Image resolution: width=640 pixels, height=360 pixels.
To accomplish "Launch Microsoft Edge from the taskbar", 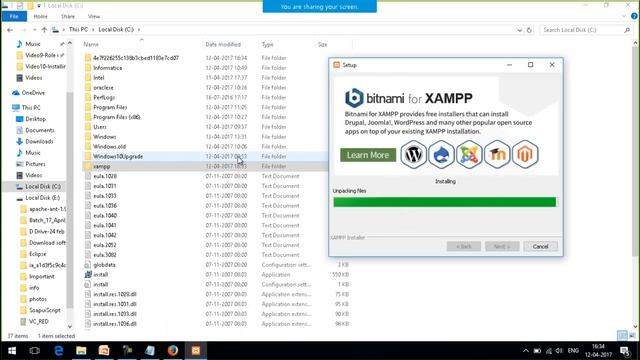I will pyautogui.click(x=58, y=351).
